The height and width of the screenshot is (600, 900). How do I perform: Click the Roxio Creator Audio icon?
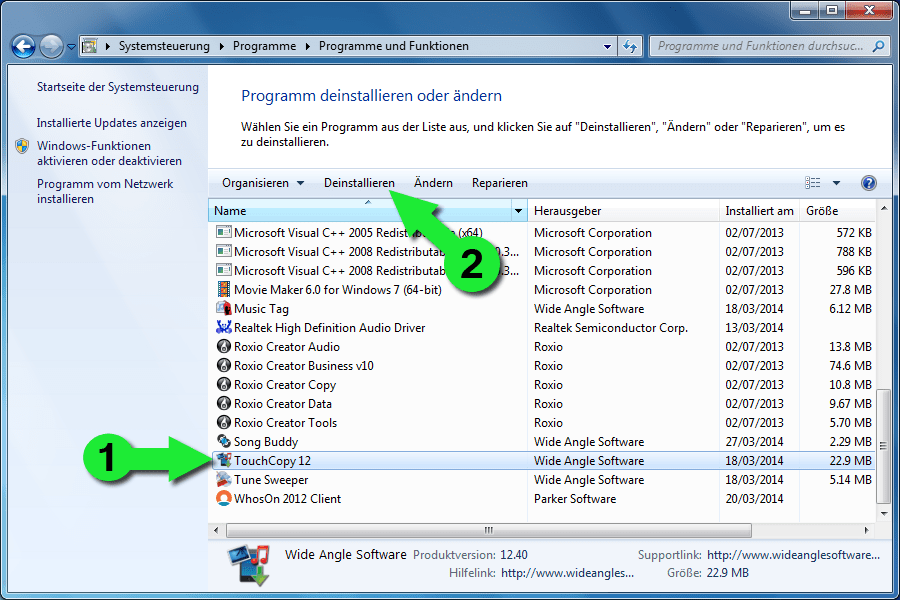click(x=223, y=346)
